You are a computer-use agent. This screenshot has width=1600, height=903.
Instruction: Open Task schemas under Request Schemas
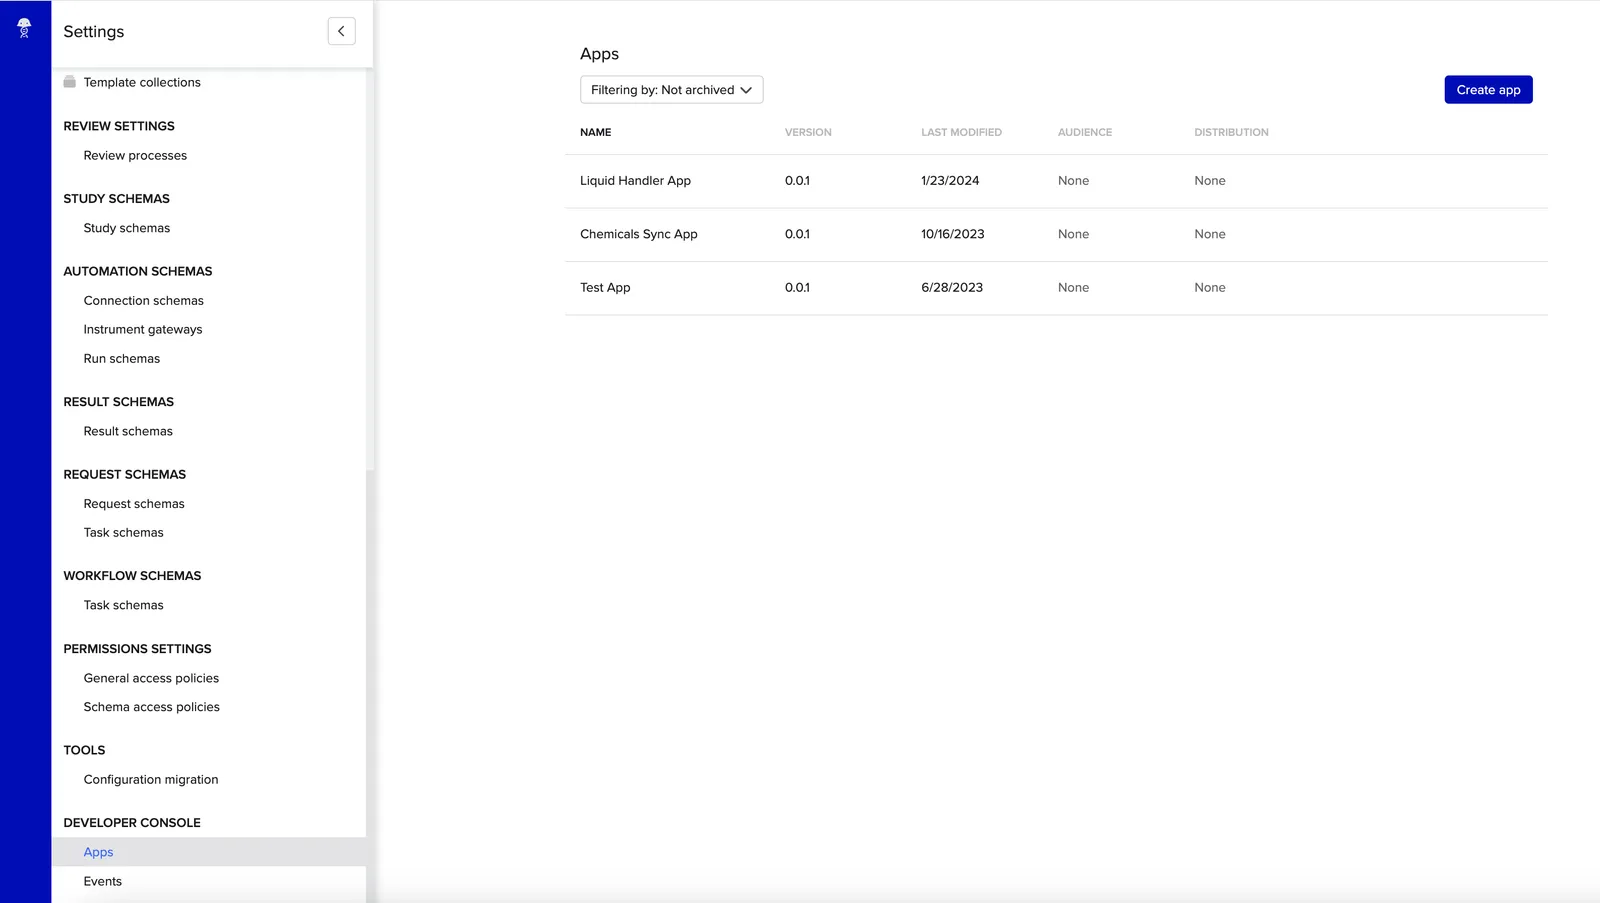click(124, 533)
